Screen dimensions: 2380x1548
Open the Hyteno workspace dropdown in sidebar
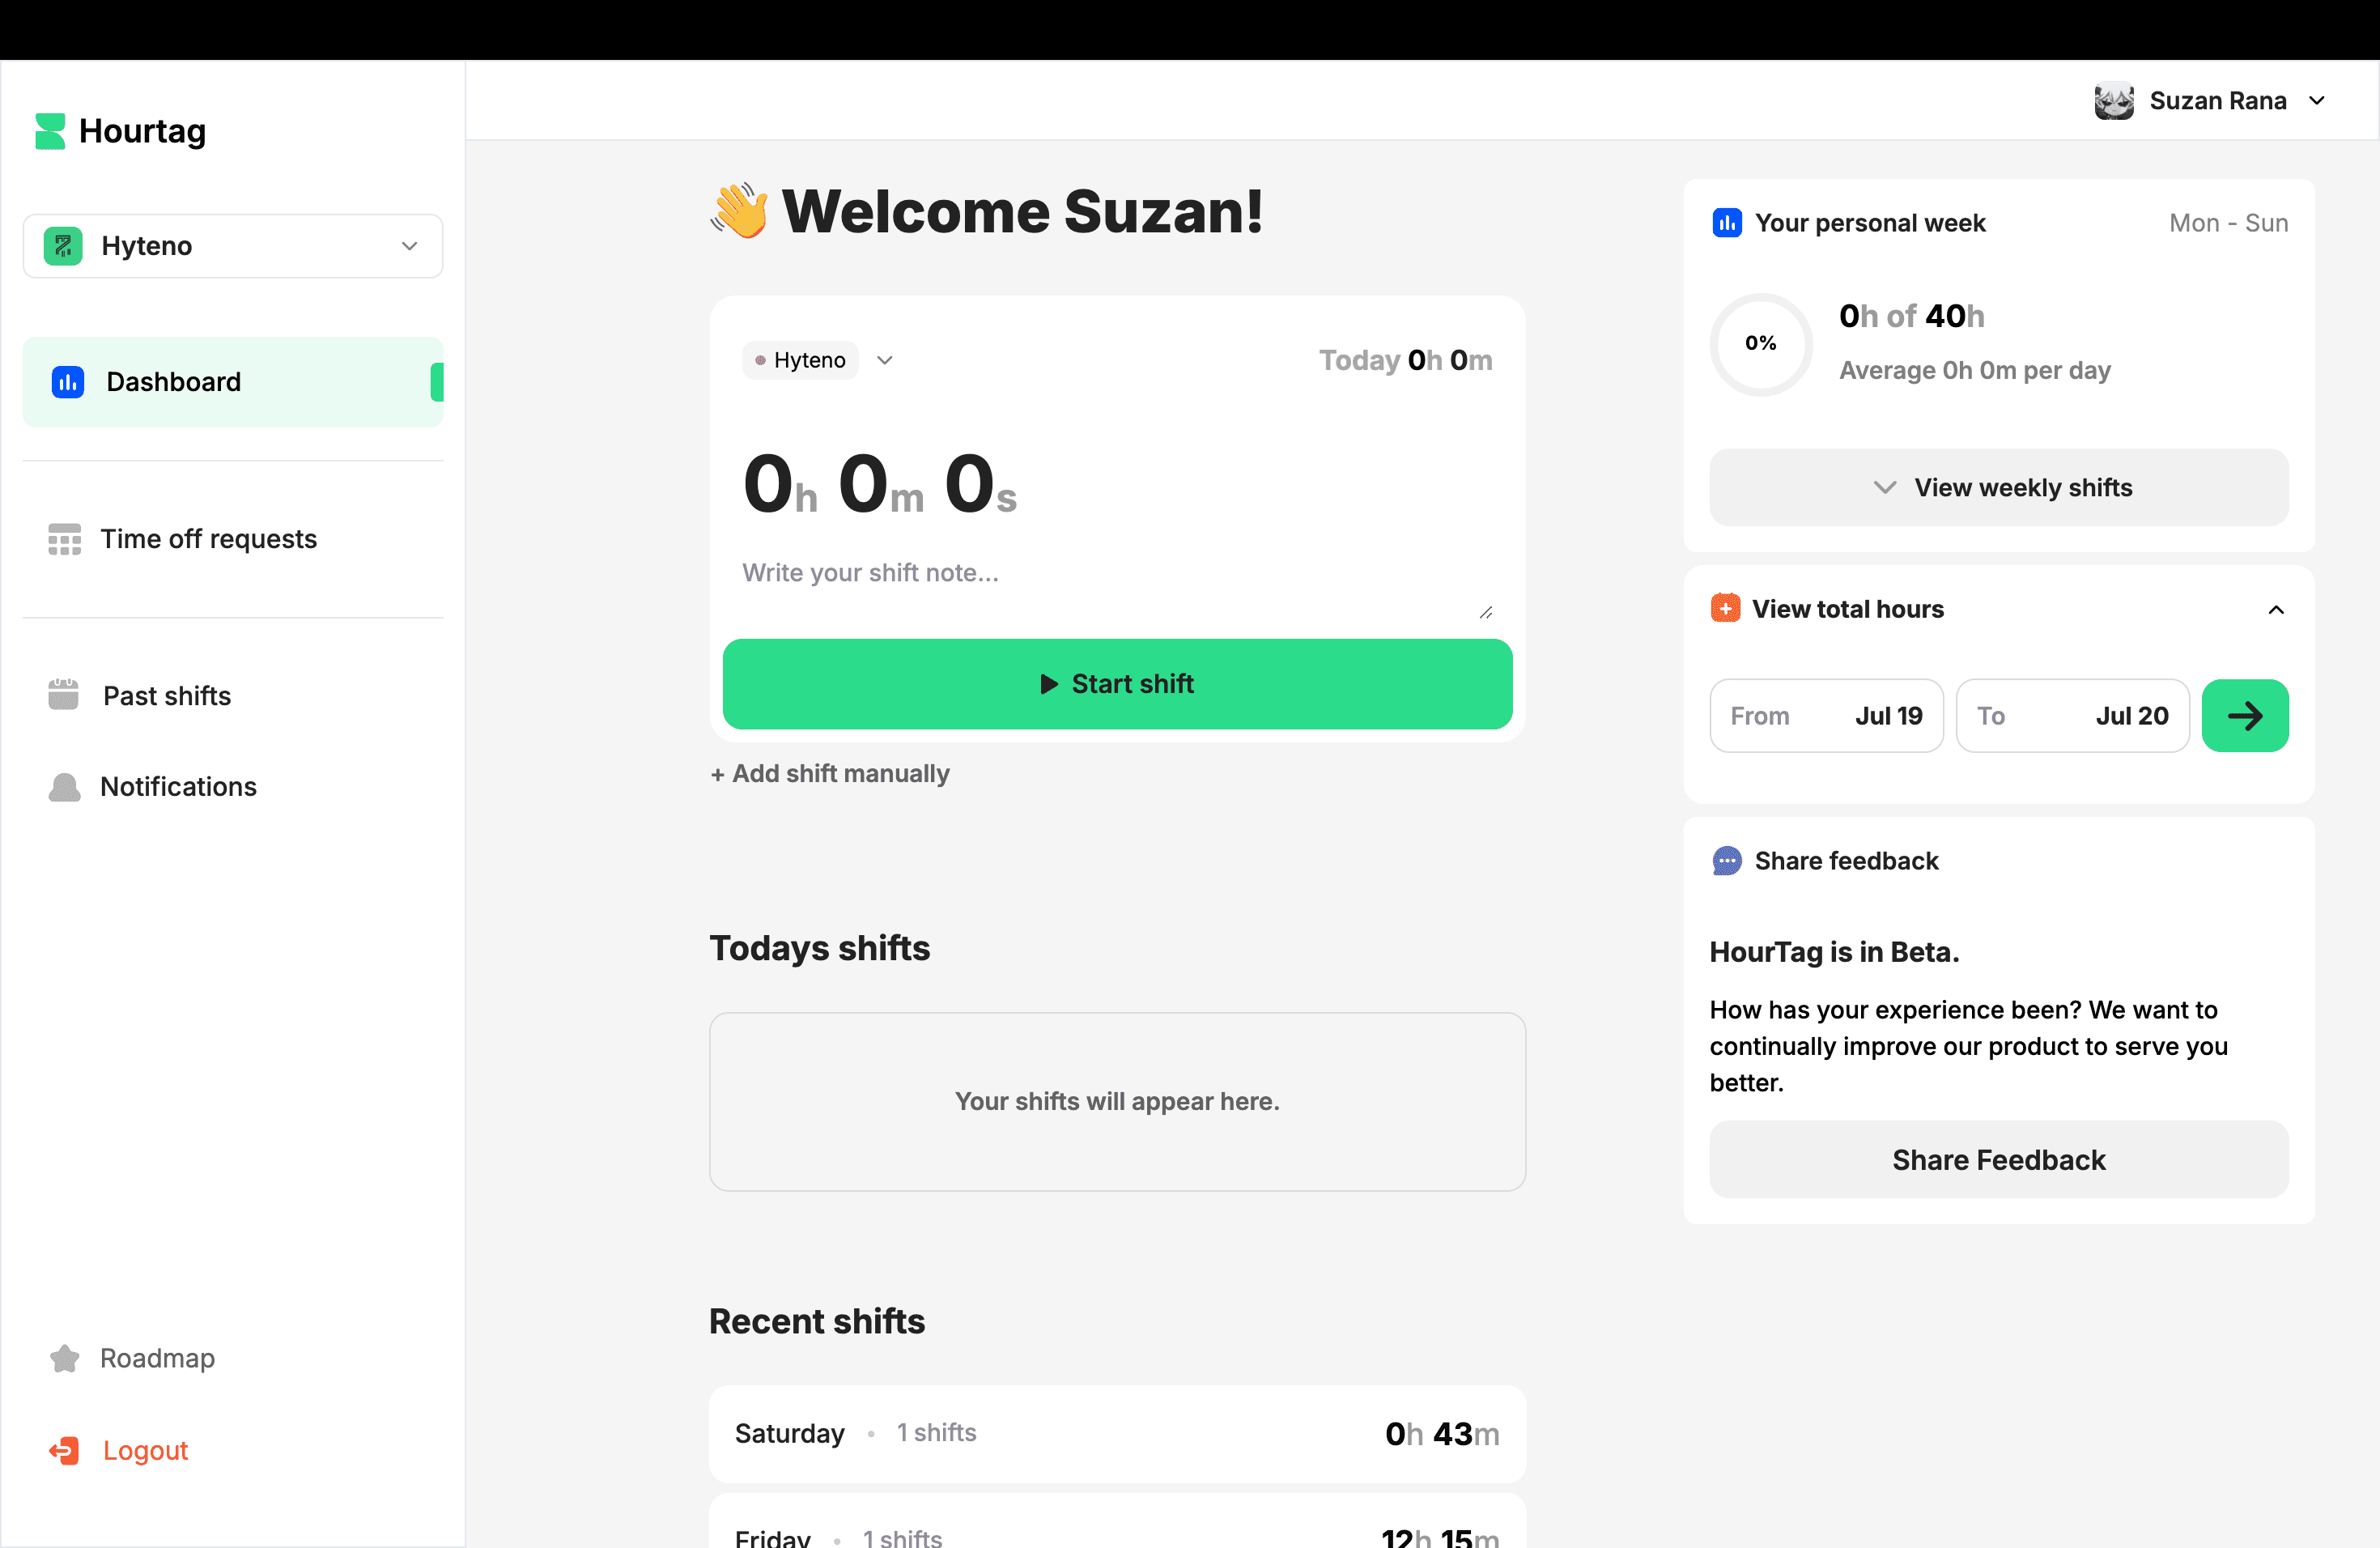tap(233, 246)
